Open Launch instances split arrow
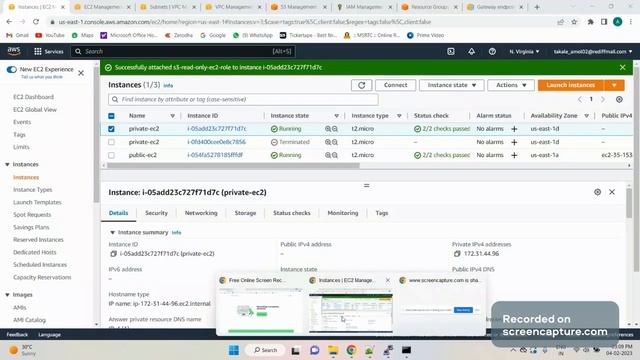This screenshot has height=360, width=640. coord(614,85)
